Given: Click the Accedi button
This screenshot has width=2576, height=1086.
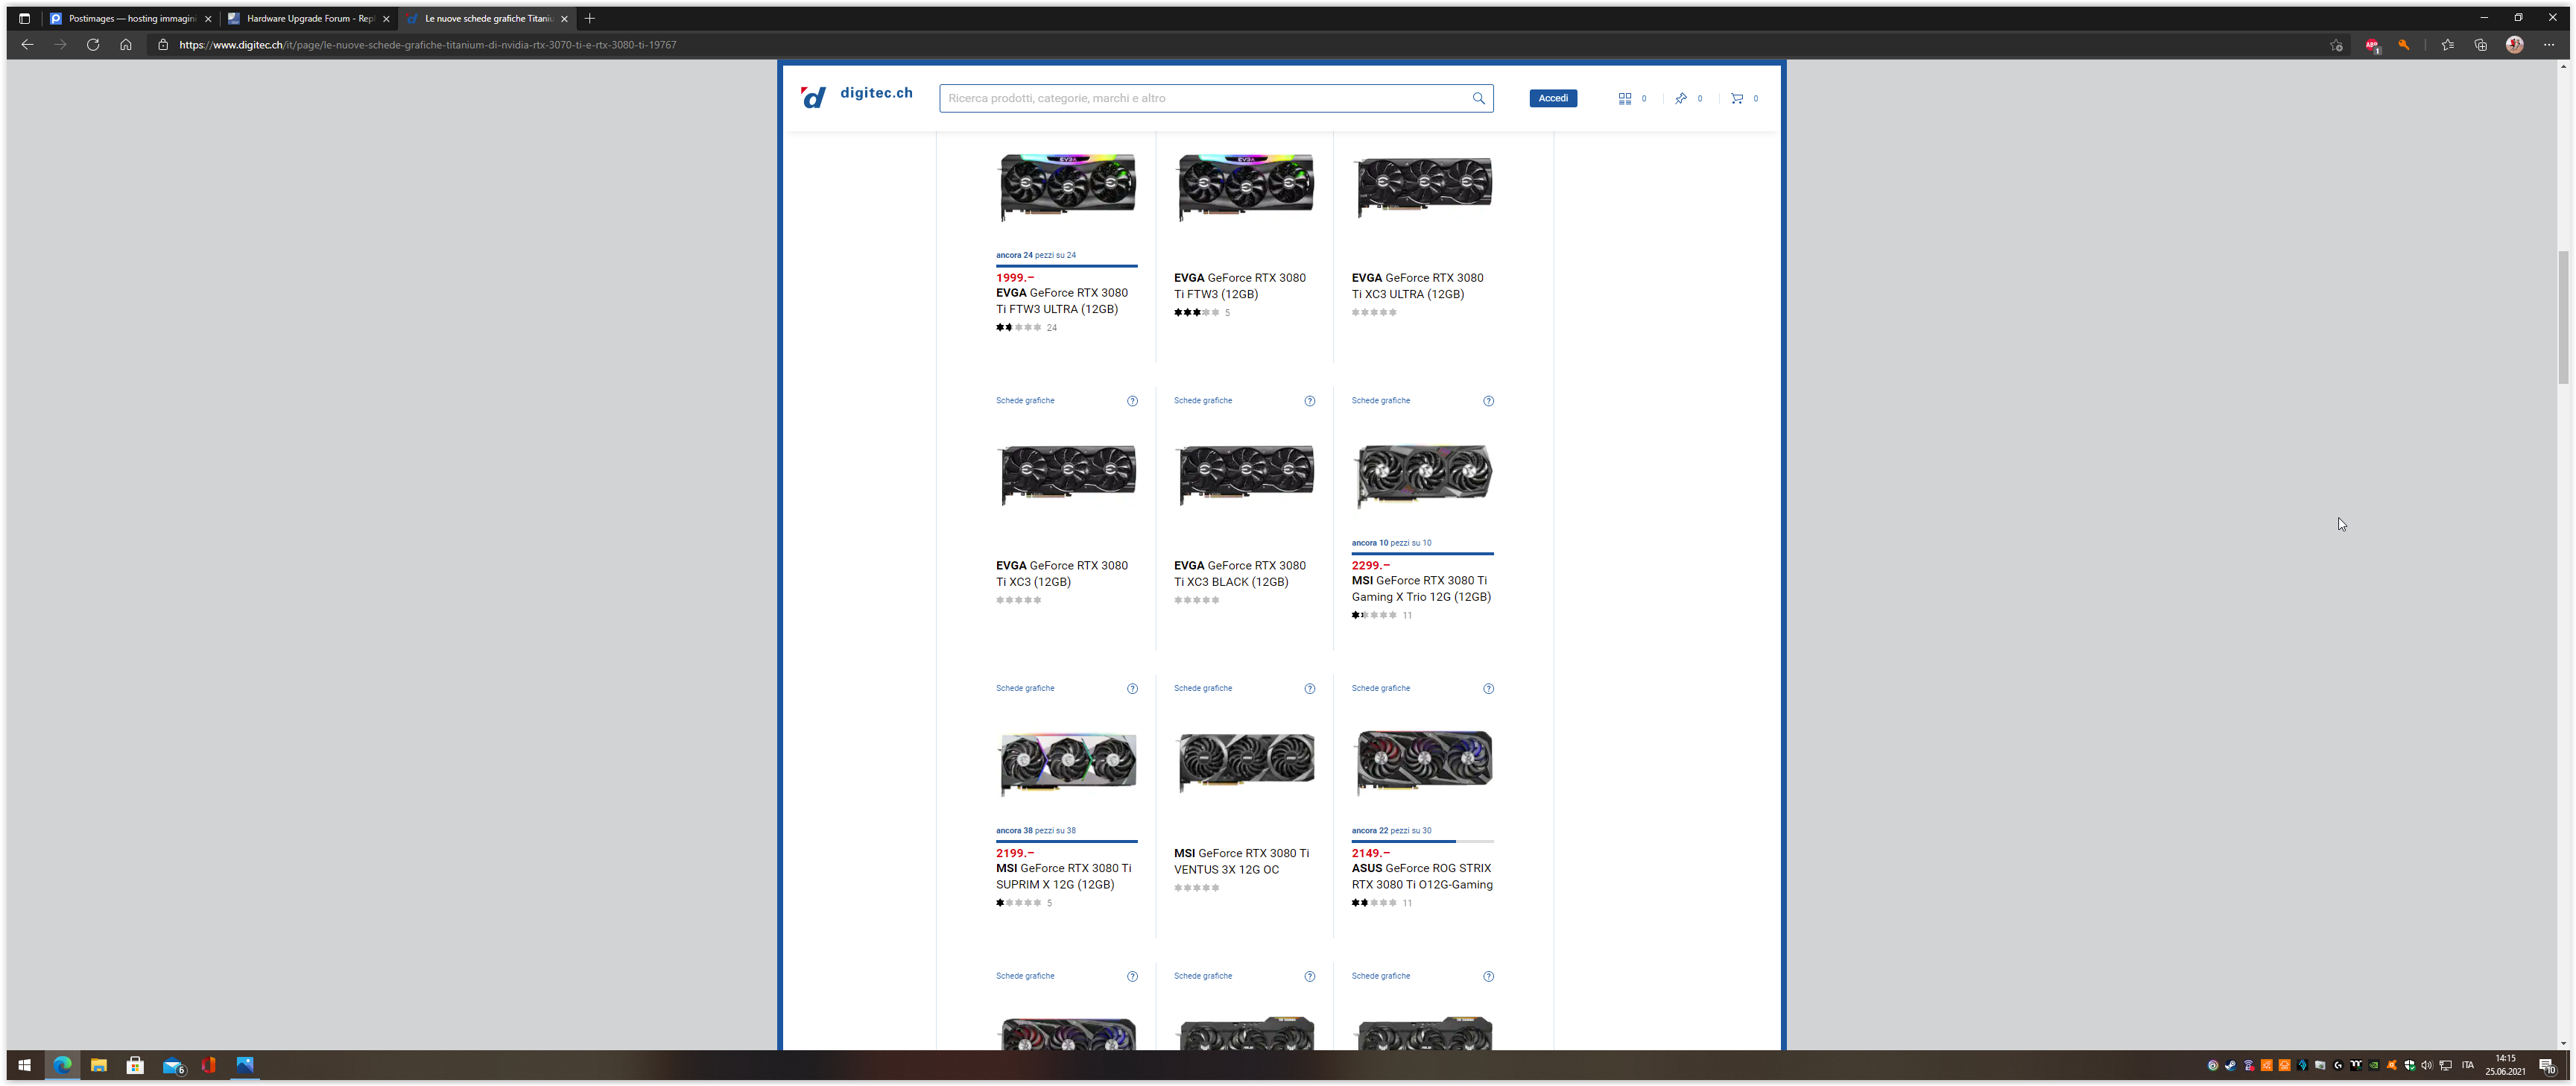Looking at the screenshot, I should pyautogui.click(x=1553, y=98).
